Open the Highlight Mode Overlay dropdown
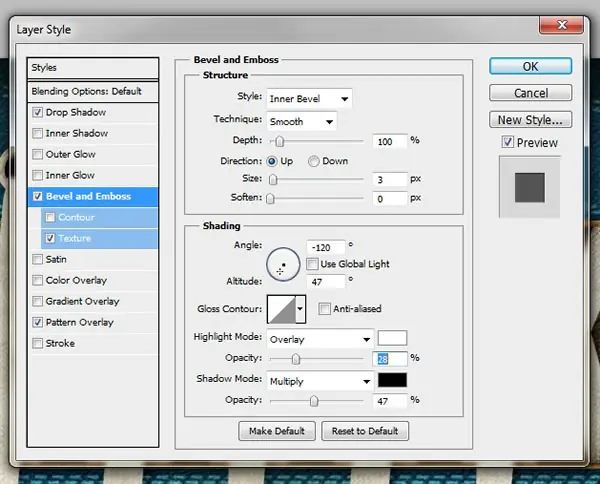600x484 pixels. click(x=320, y=339)
